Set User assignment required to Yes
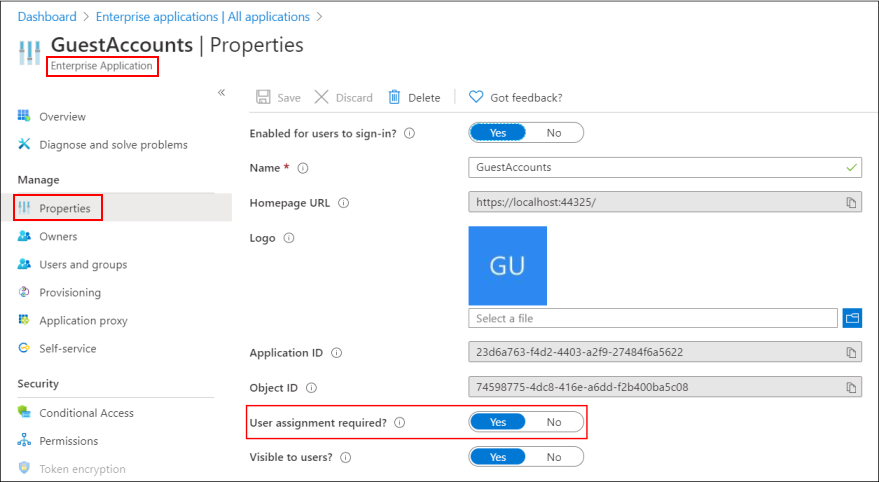879x482 pixels. point(498,422)
